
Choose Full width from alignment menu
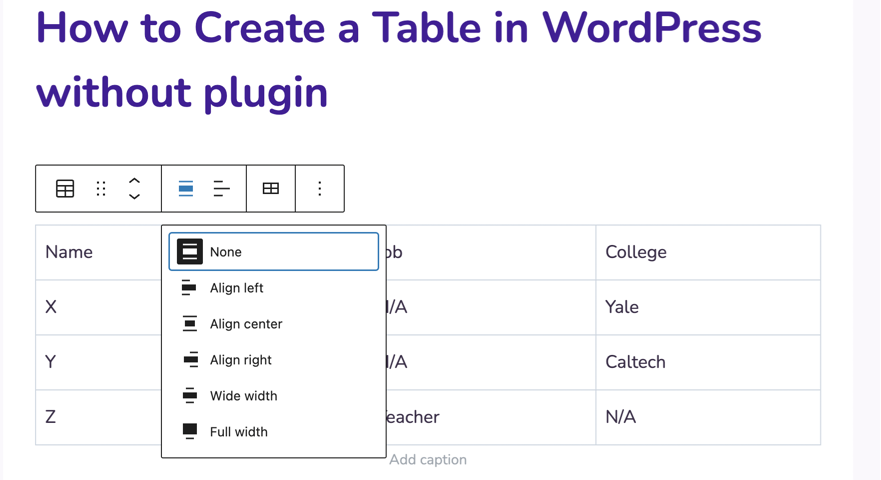point(274,432)
